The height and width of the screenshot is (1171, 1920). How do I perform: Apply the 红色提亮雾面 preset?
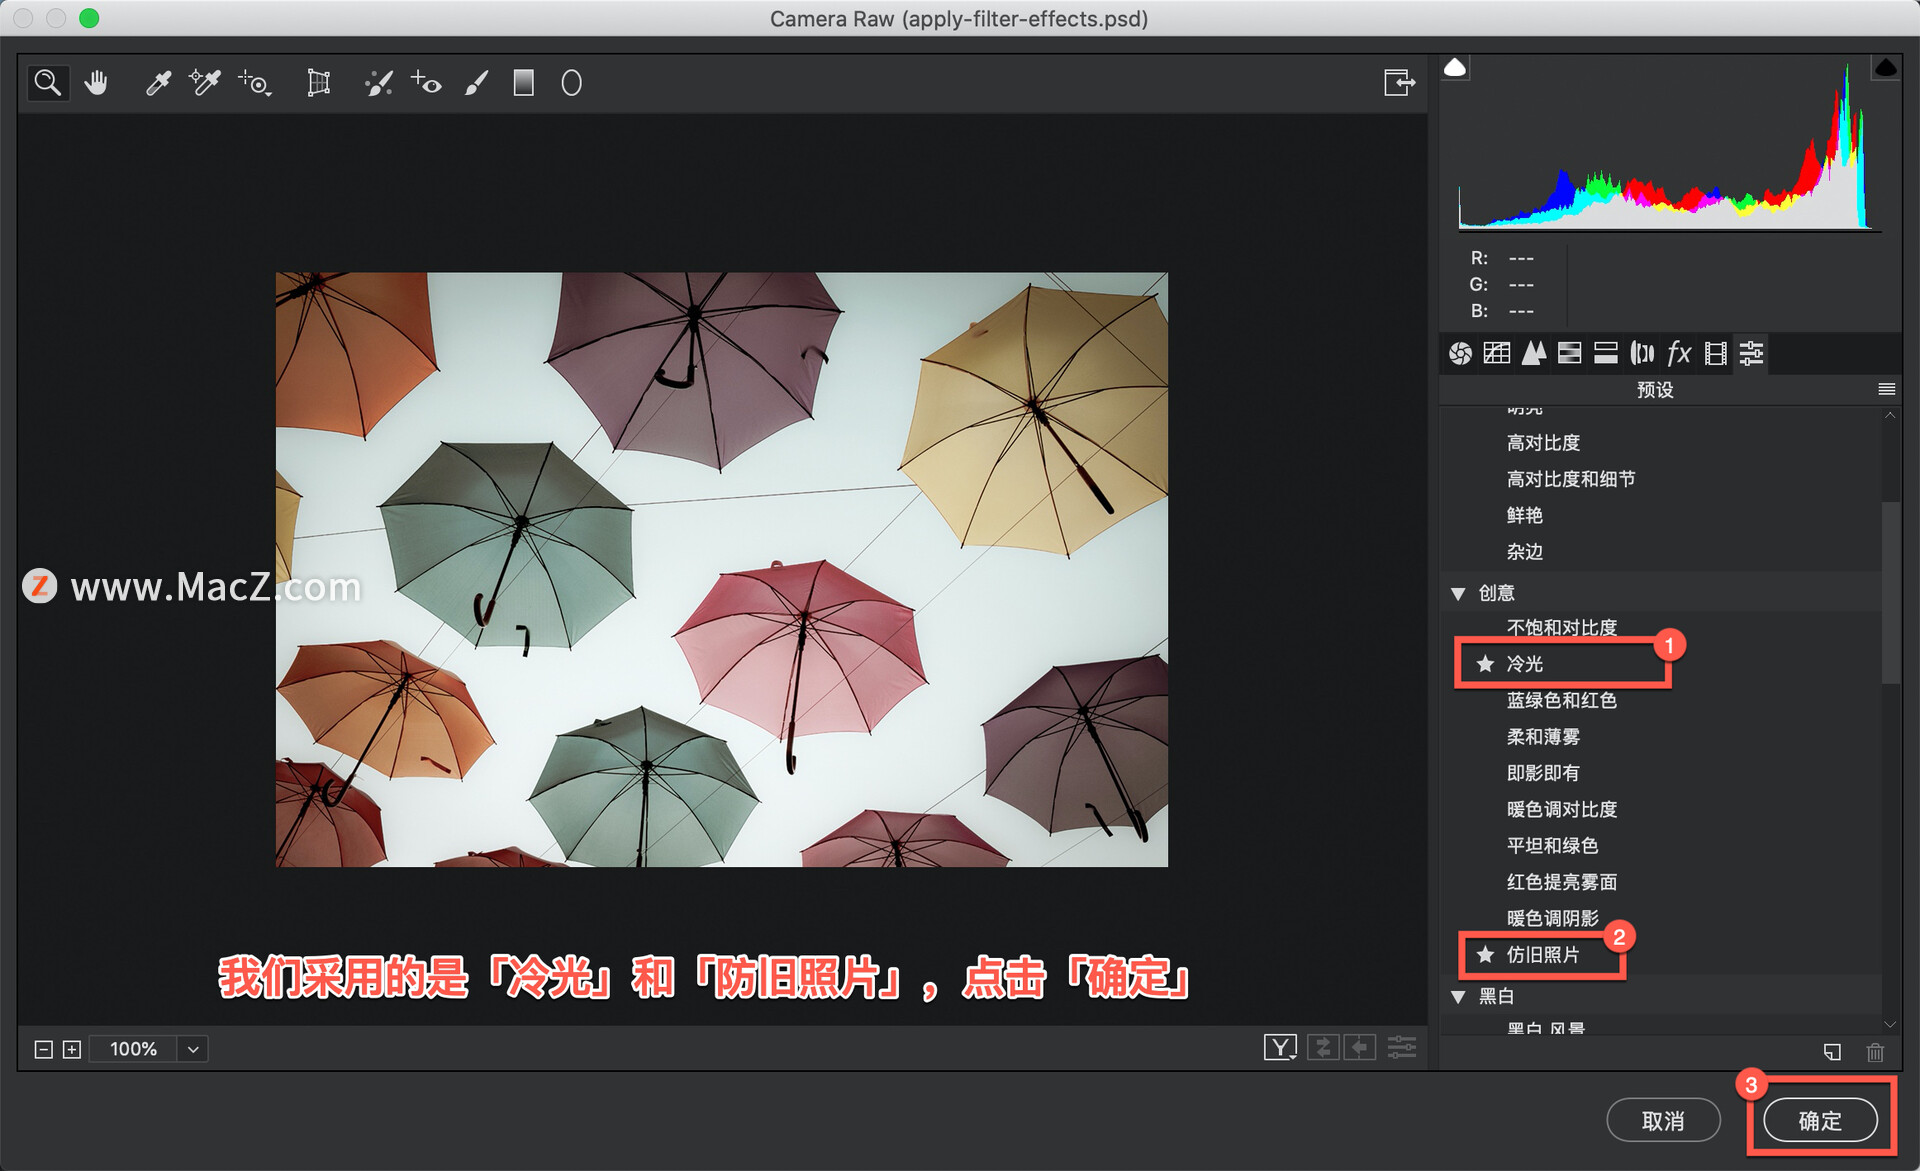tap(1561, 882)
